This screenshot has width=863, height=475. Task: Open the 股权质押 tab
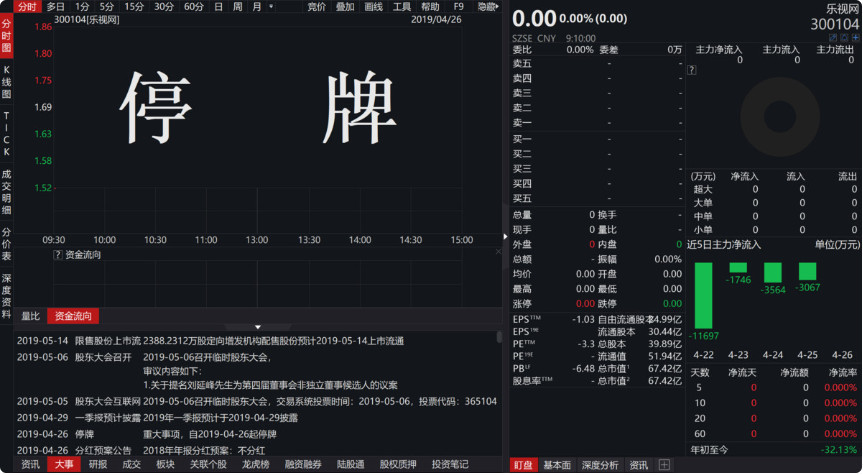point(398,465)
